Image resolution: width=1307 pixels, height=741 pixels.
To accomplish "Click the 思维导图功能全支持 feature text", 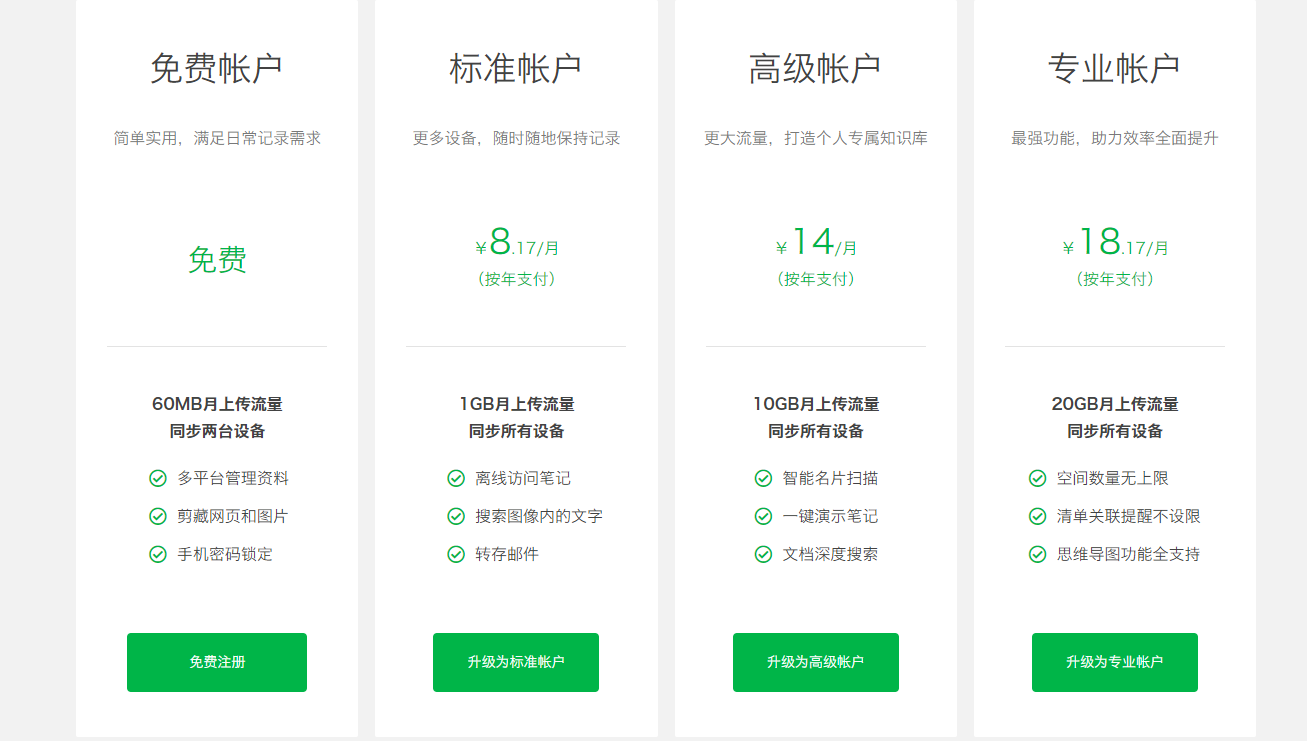I will coord(1129,554).
